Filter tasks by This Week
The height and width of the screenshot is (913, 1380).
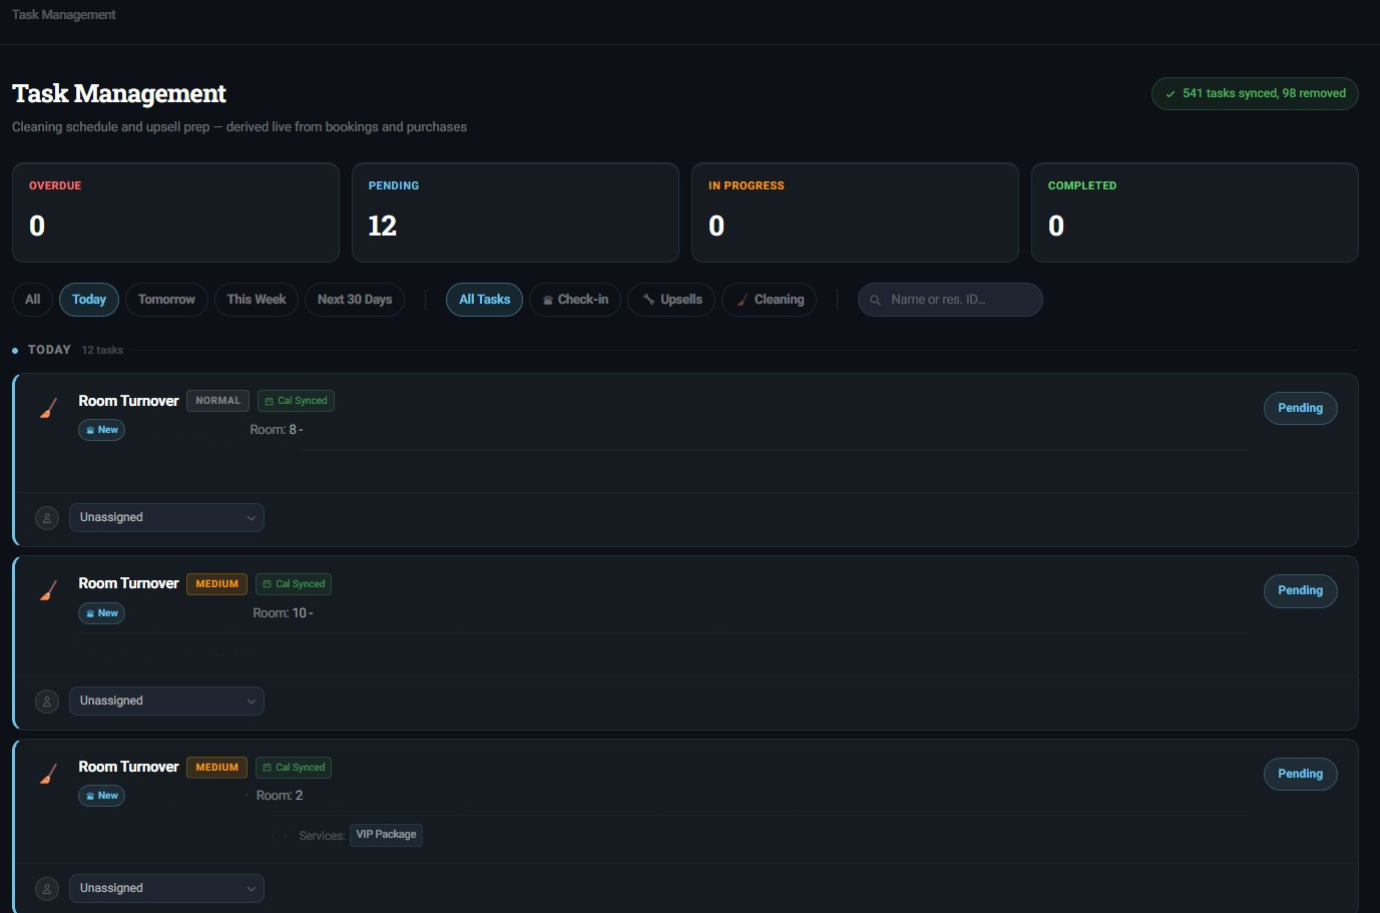[256, 300]
